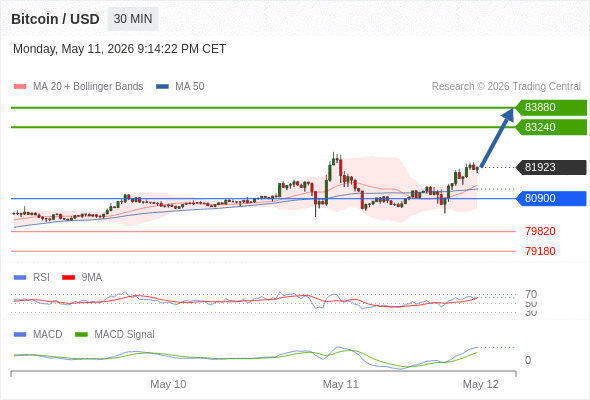Click the 30 MIN timeframe button

click(133, 19)
